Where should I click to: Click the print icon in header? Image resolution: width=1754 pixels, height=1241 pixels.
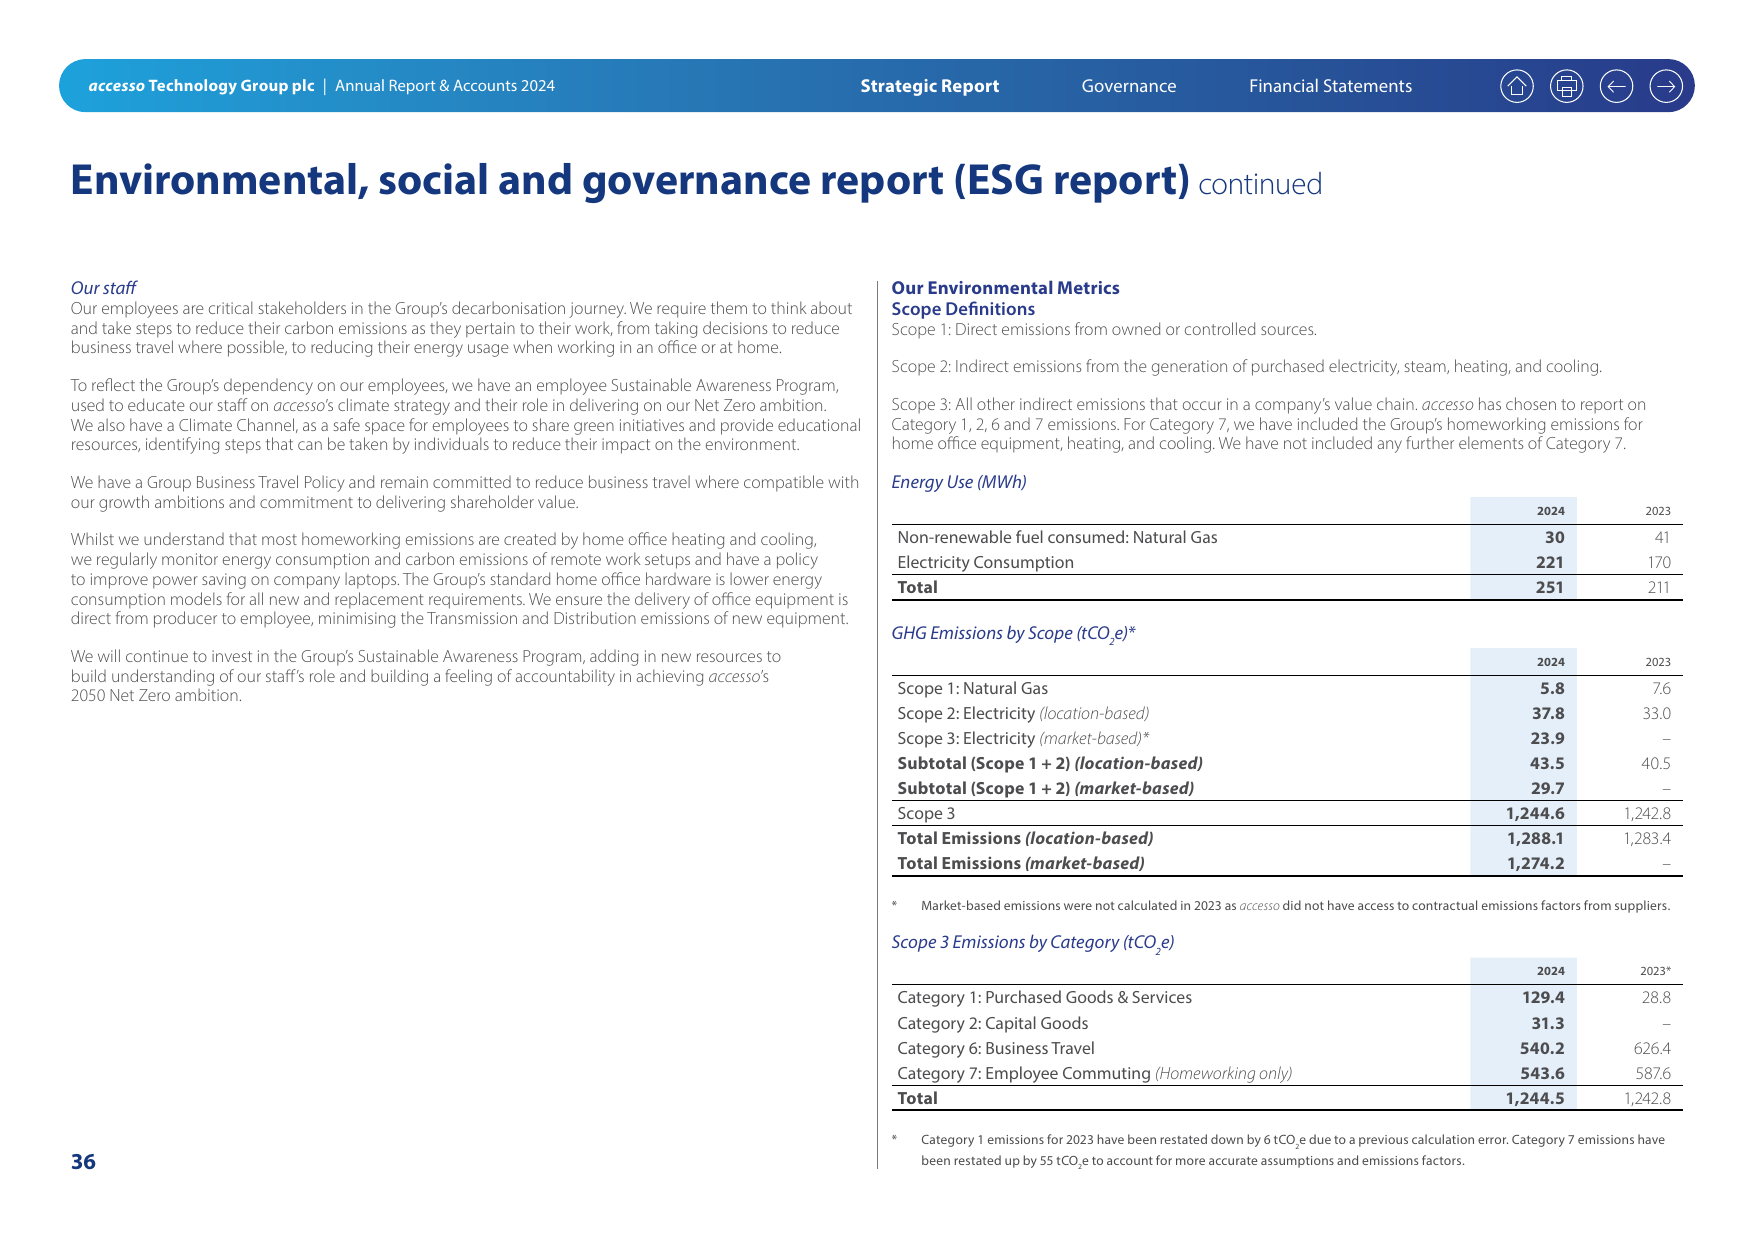click(x=1566, y=86)
